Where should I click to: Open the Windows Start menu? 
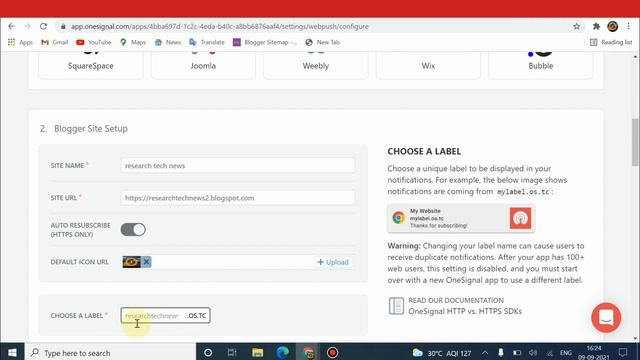coord(12,353)
